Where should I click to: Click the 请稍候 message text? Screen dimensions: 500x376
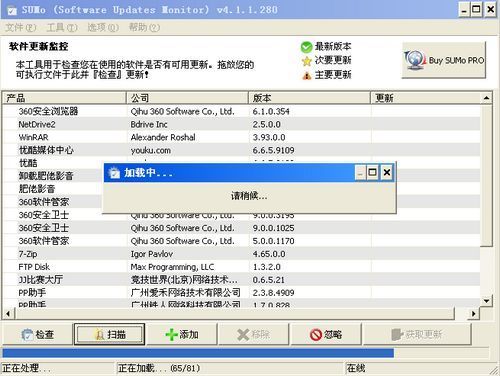(249, 196)
